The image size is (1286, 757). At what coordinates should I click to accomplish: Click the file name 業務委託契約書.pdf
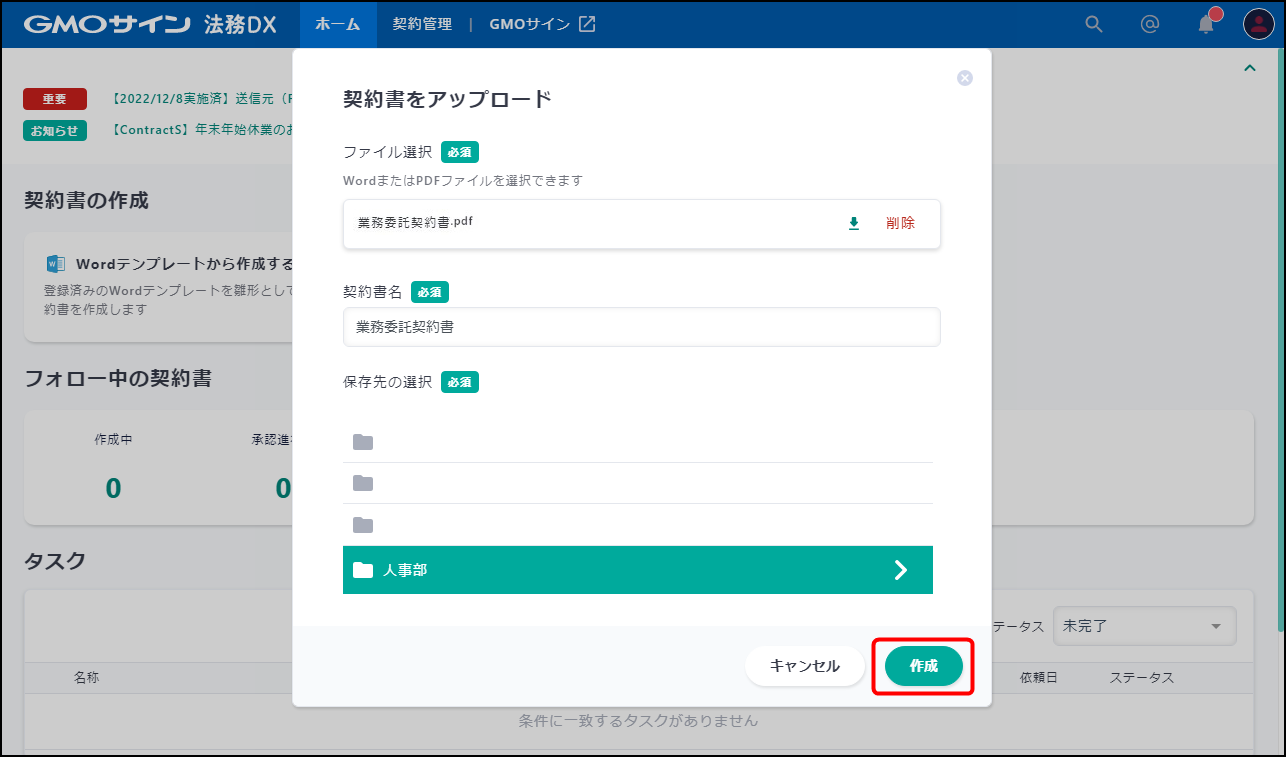coord(415,222)
